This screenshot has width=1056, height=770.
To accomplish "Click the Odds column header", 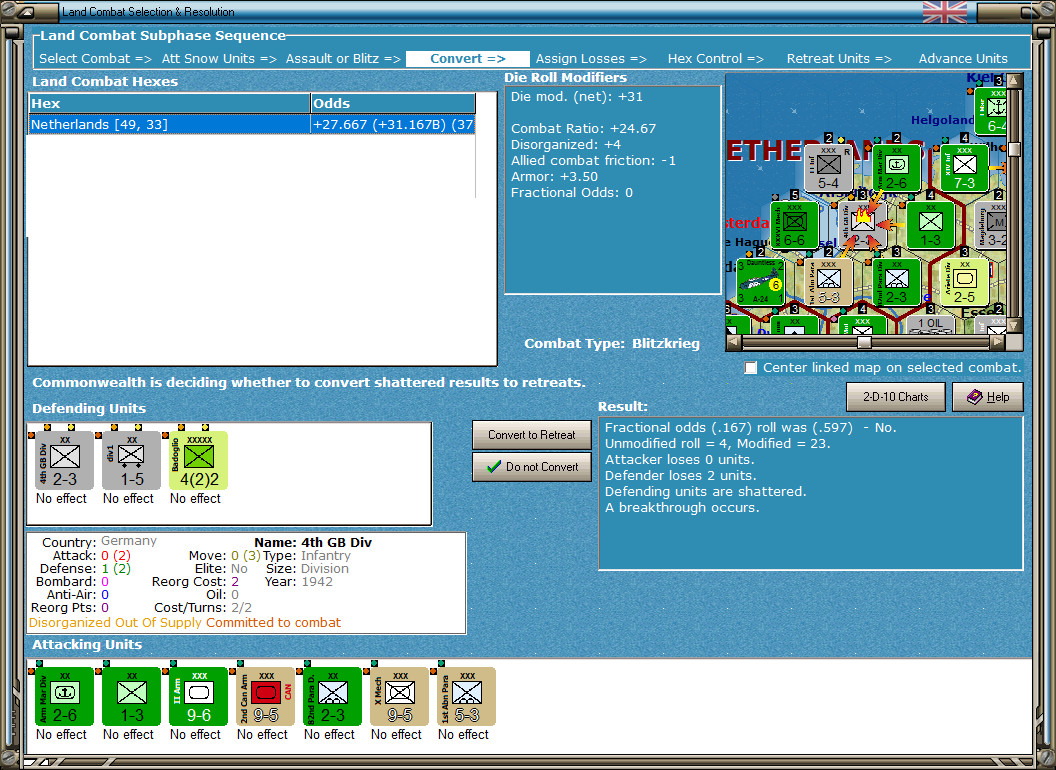I will point(393,104).
